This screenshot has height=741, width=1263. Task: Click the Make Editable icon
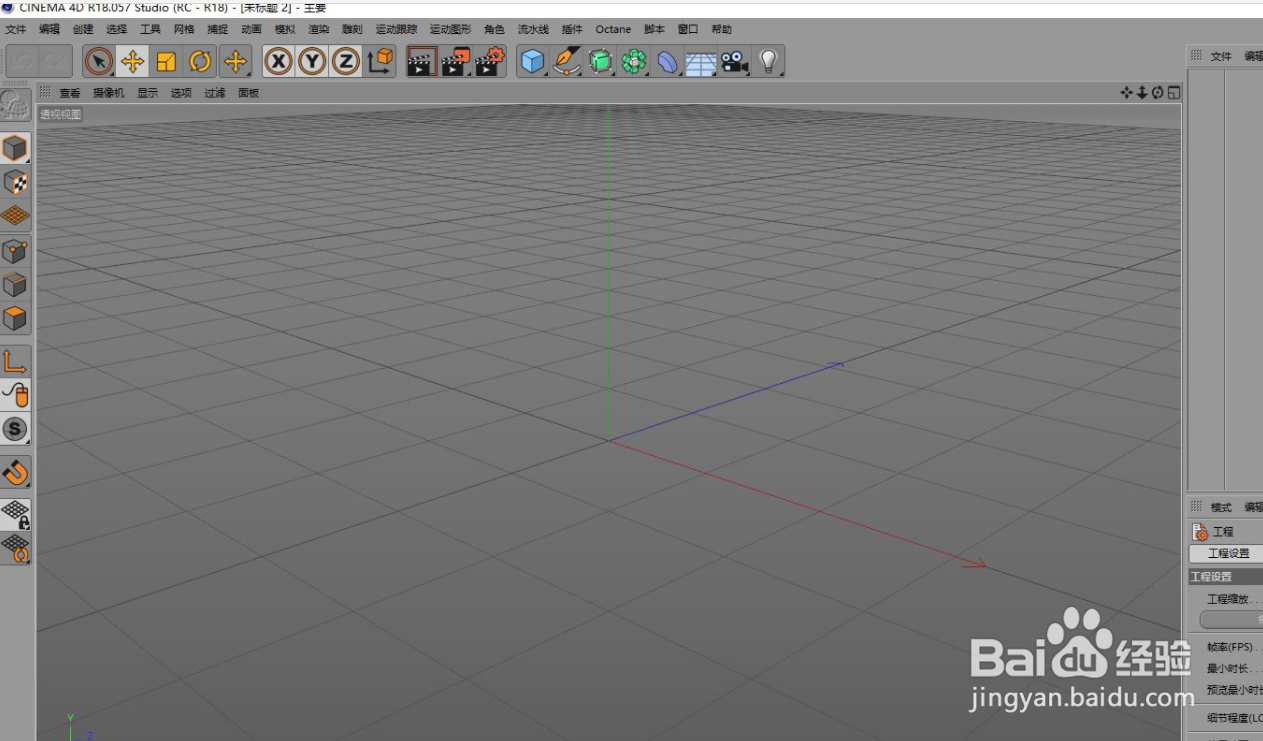point(15,104)
